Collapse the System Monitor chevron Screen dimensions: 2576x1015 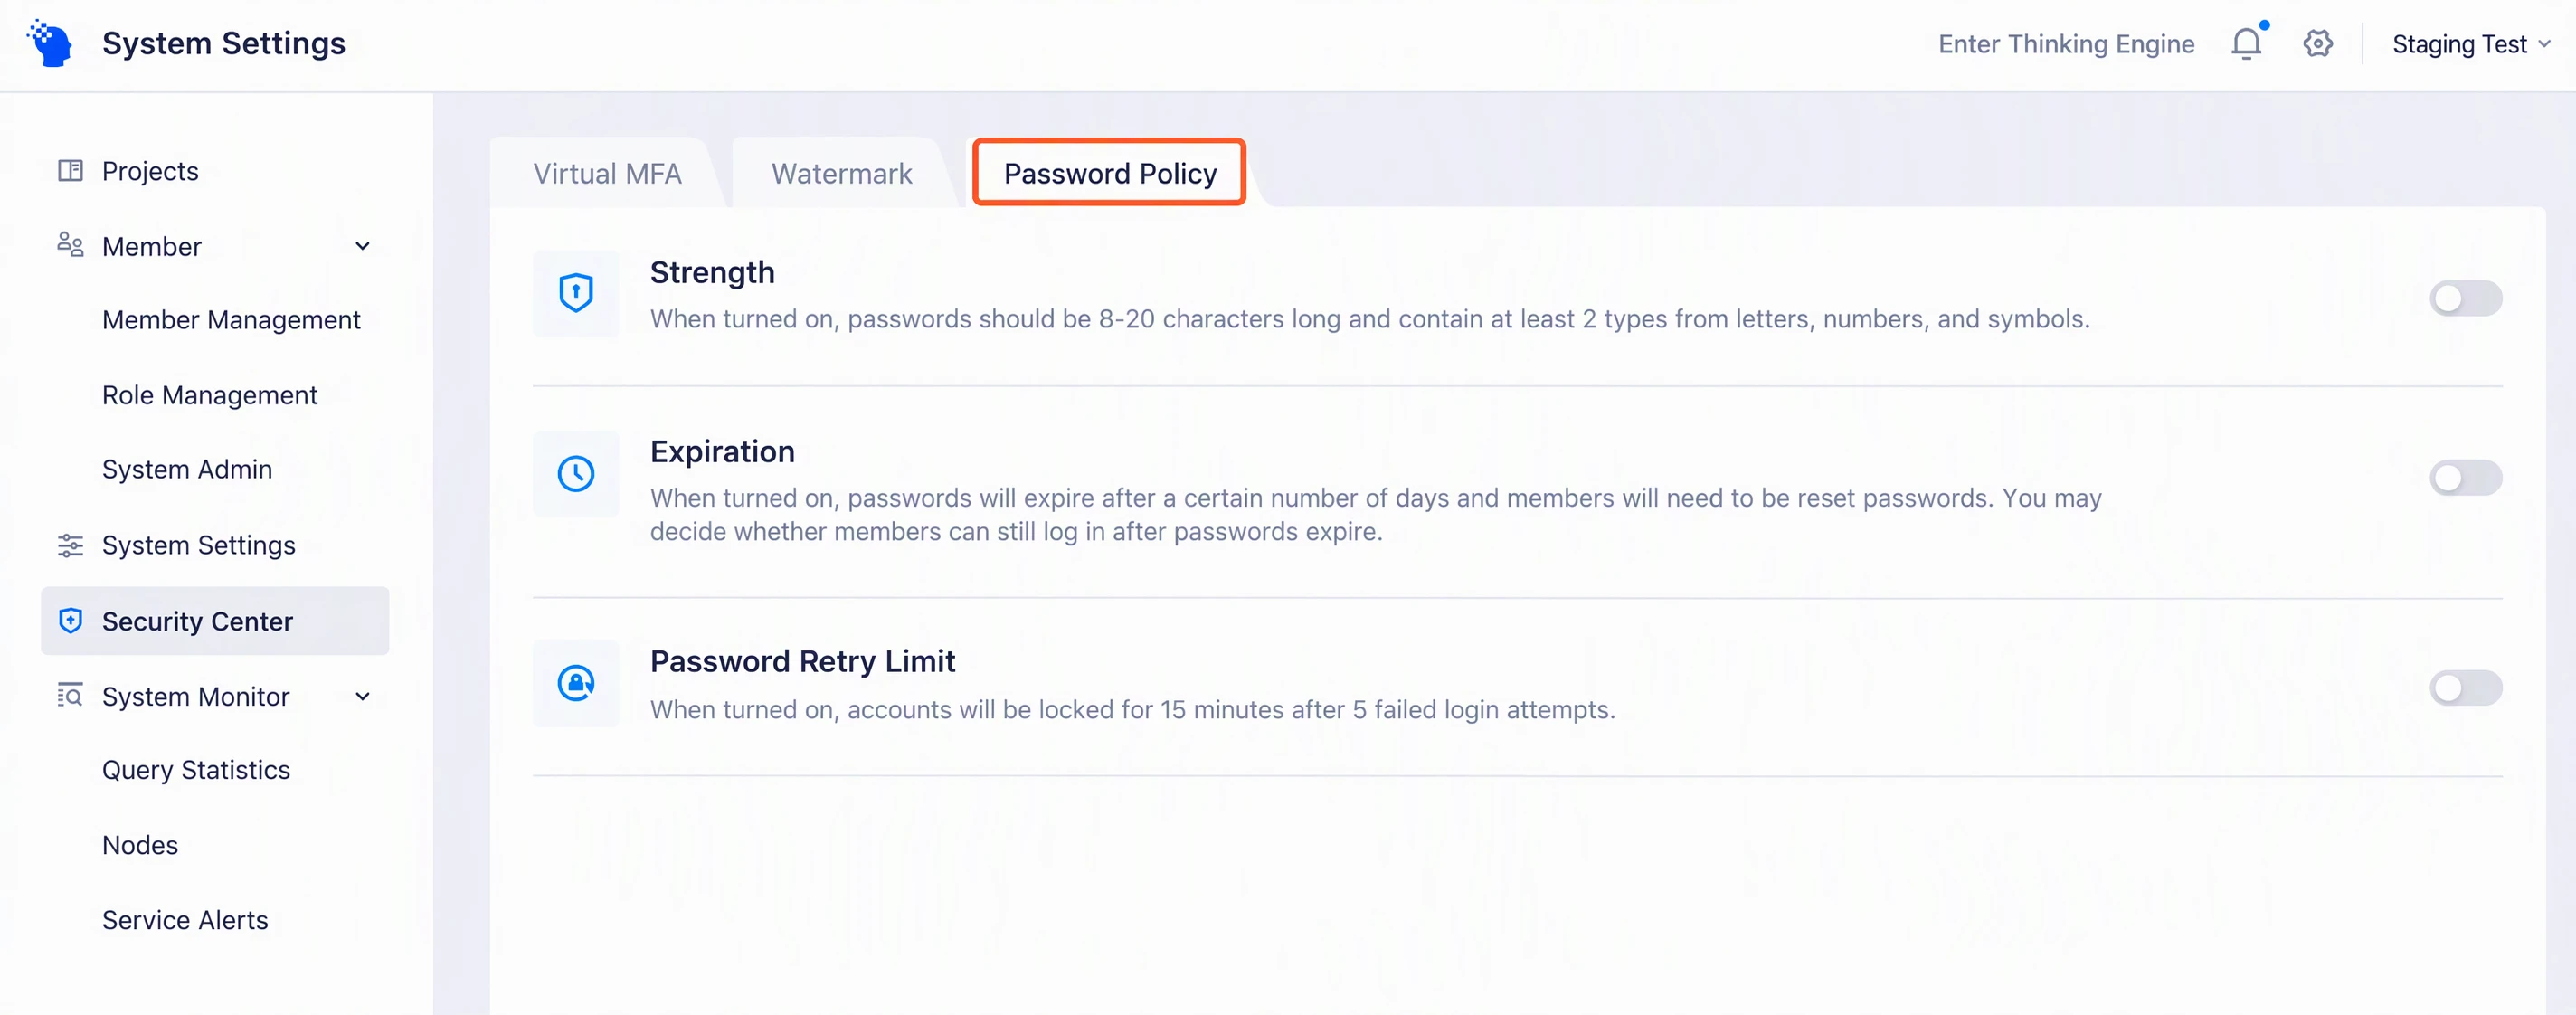coord(363,696)
